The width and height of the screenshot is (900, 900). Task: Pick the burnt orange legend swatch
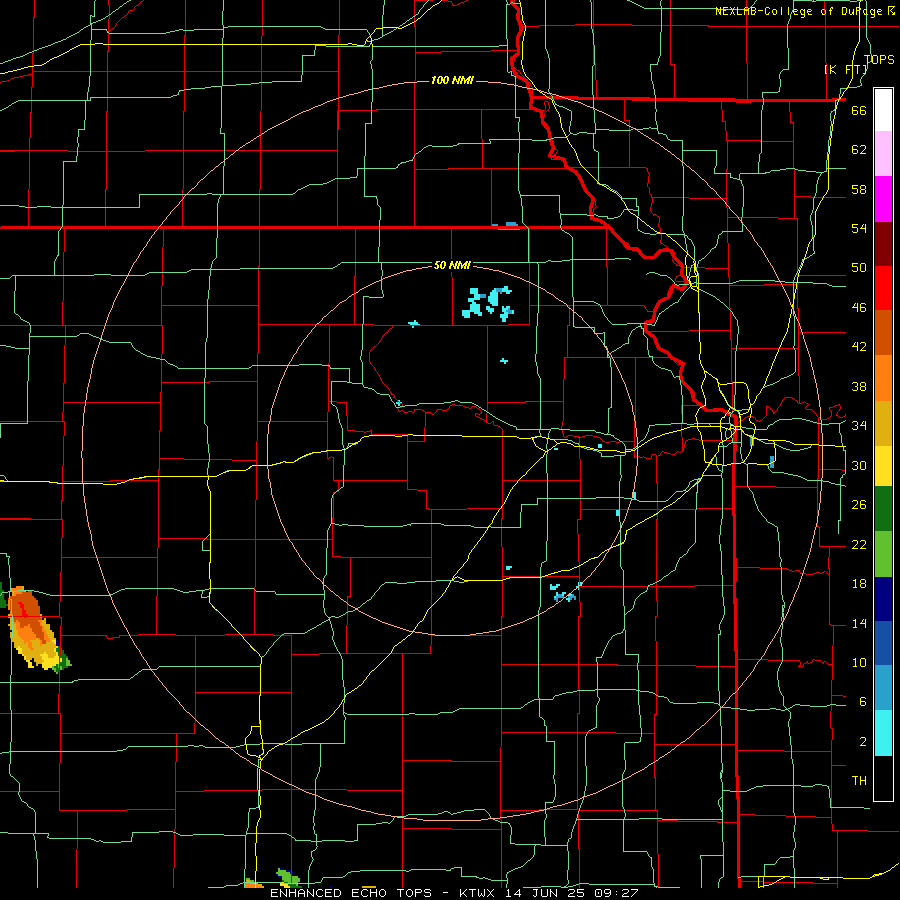883,333
